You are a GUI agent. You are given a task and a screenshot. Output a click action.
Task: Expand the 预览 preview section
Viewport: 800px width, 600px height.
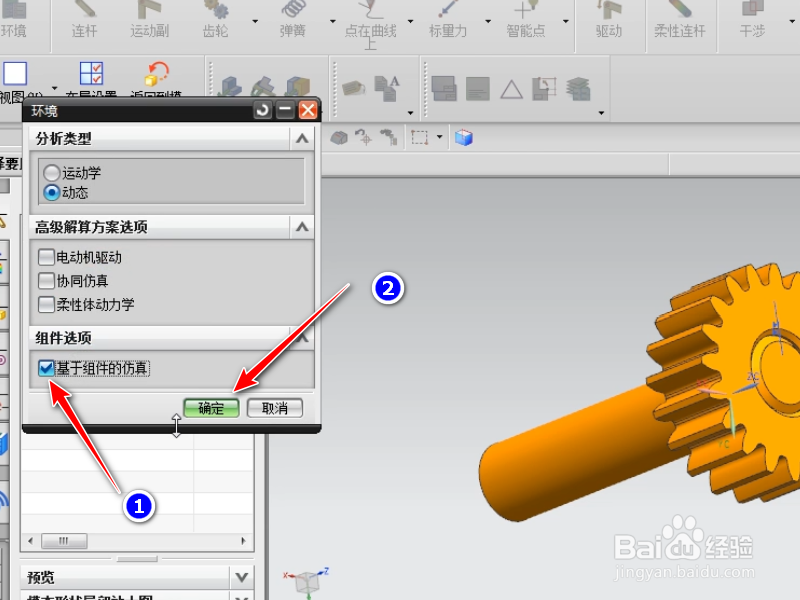tap(241, 578)
